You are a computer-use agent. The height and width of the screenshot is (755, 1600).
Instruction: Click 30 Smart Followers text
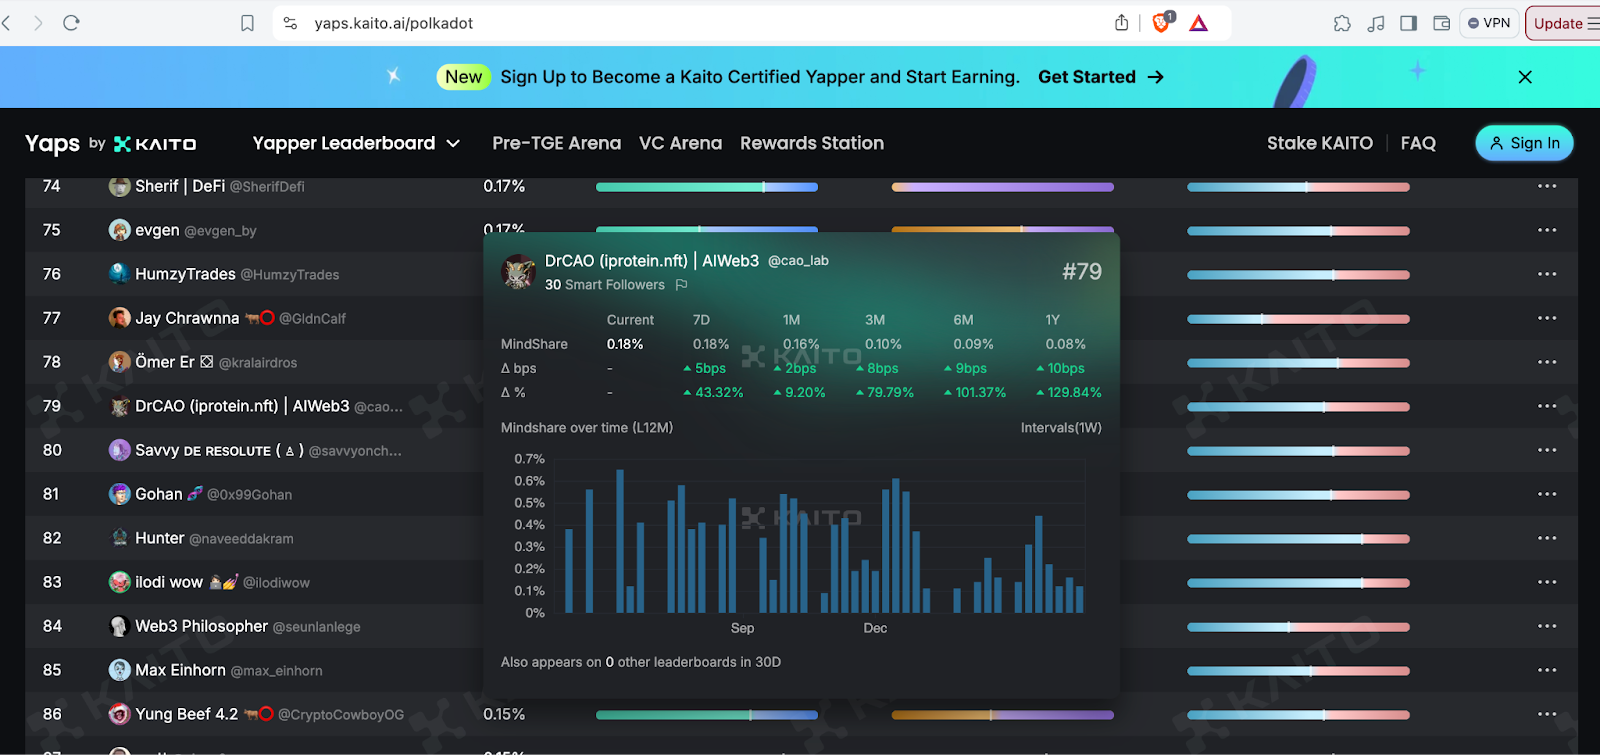click(x=605, y=285)
